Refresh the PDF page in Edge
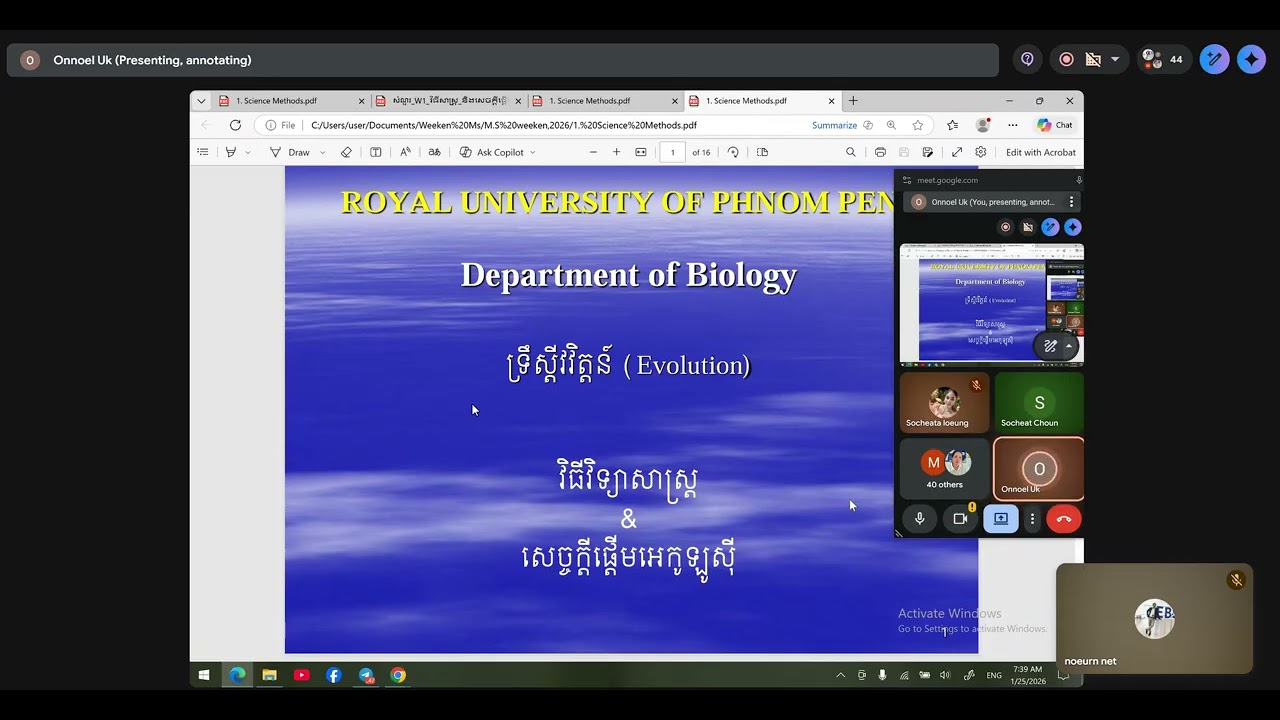The image size is (1280, 720). pos(235,125)
